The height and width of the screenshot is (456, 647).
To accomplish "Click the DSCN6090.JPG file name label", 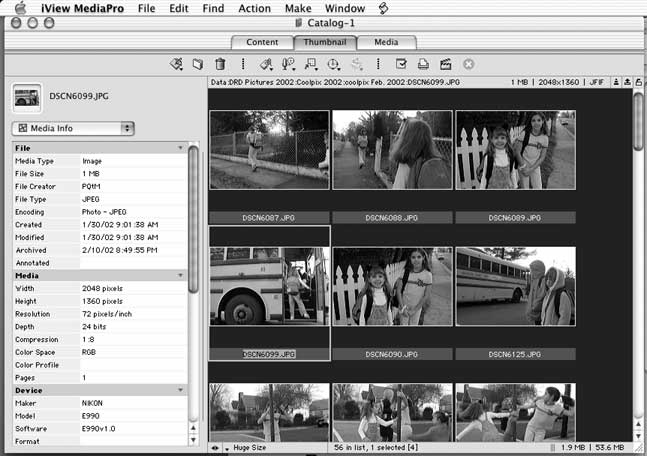I will coord(392,354).
